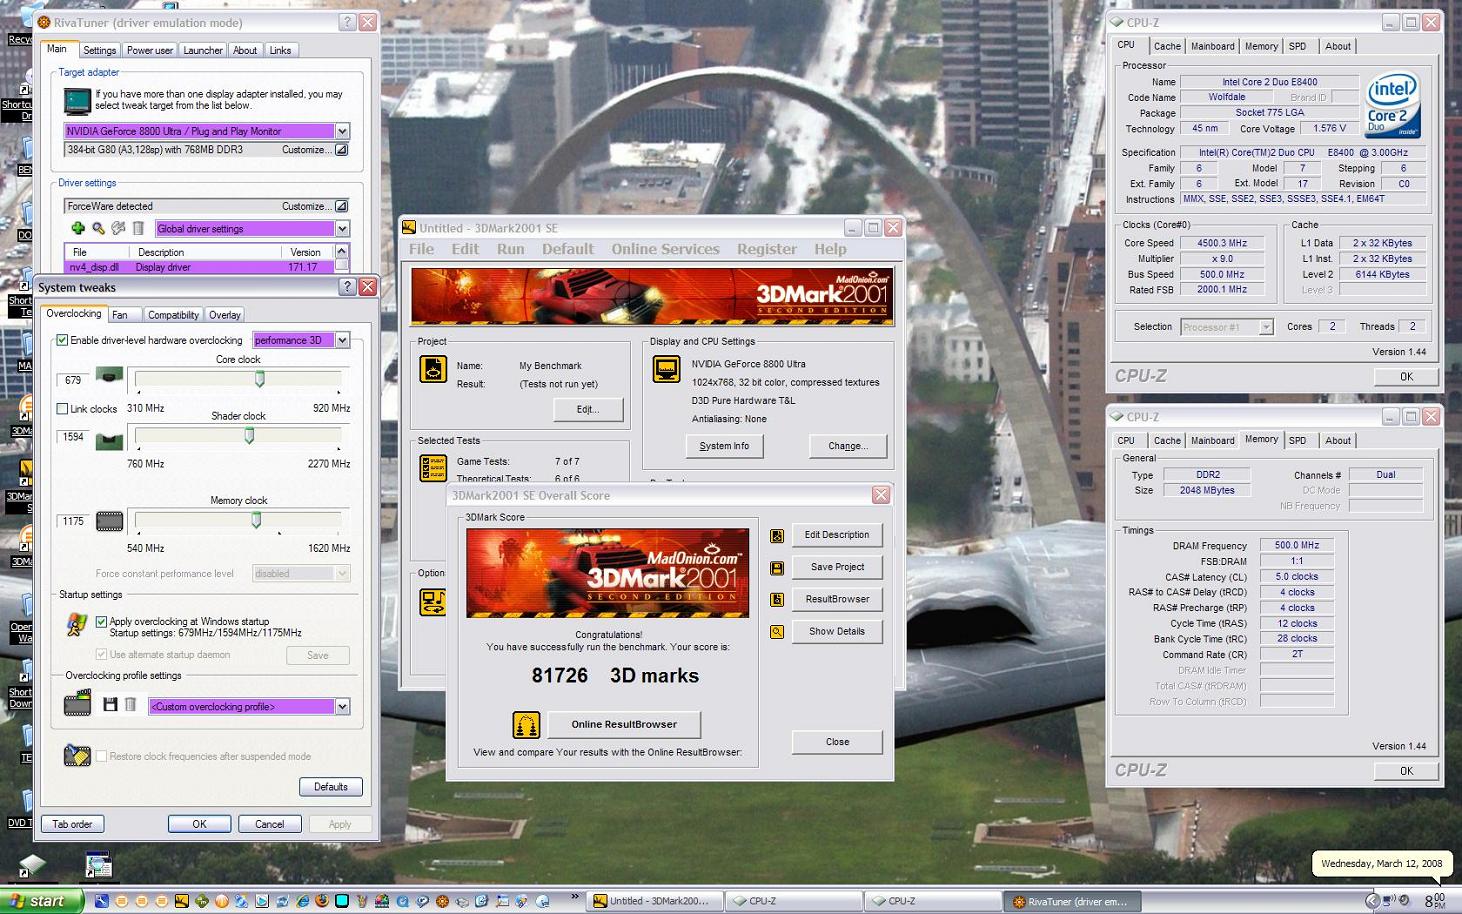Click the ResultBrowser icon in score dialog

click(777, 600)
